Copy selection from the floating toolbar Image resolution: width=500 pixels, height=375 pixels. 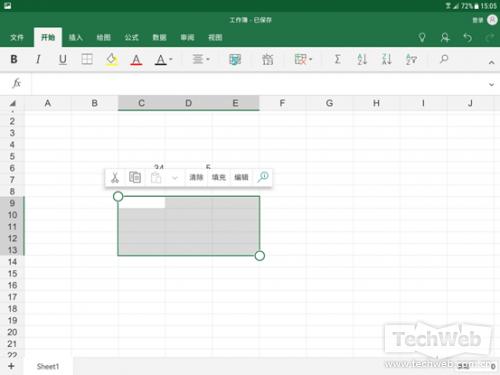[x=135, y=177]
